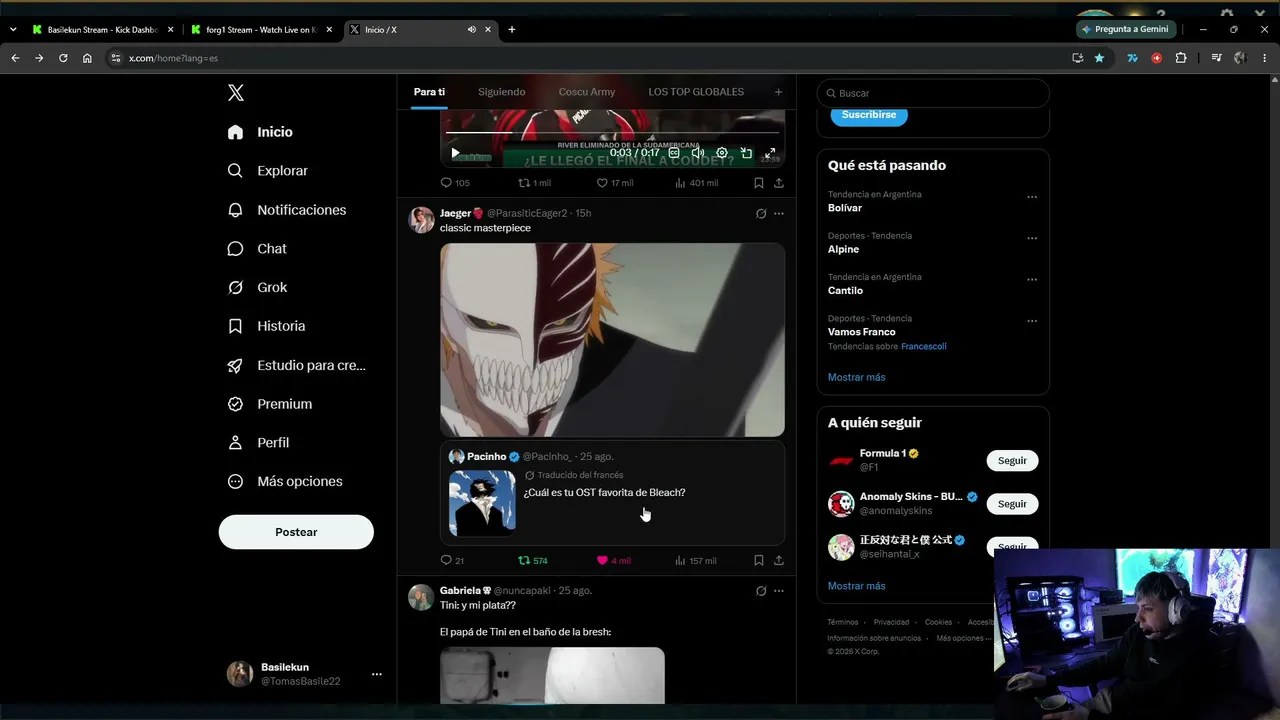
Task: Open Grok explain icon on Jaeger's post
Action: click(761, 213)
